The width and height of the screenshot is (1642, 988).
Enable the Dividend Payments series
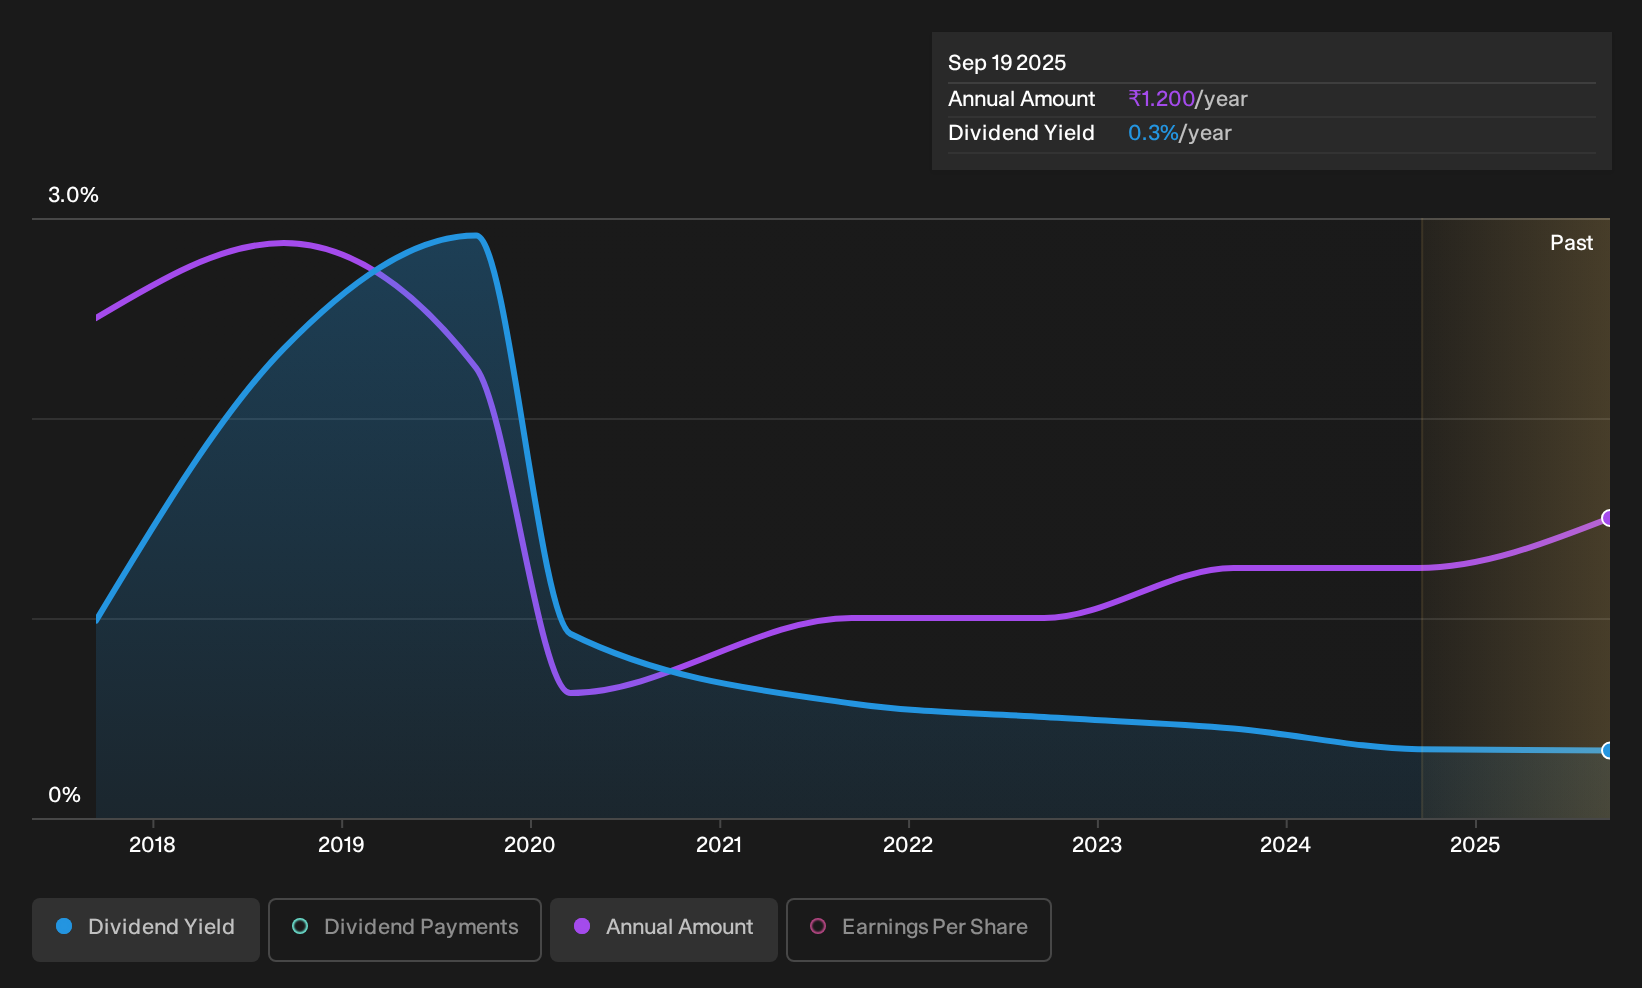click(x=405, y=930)
